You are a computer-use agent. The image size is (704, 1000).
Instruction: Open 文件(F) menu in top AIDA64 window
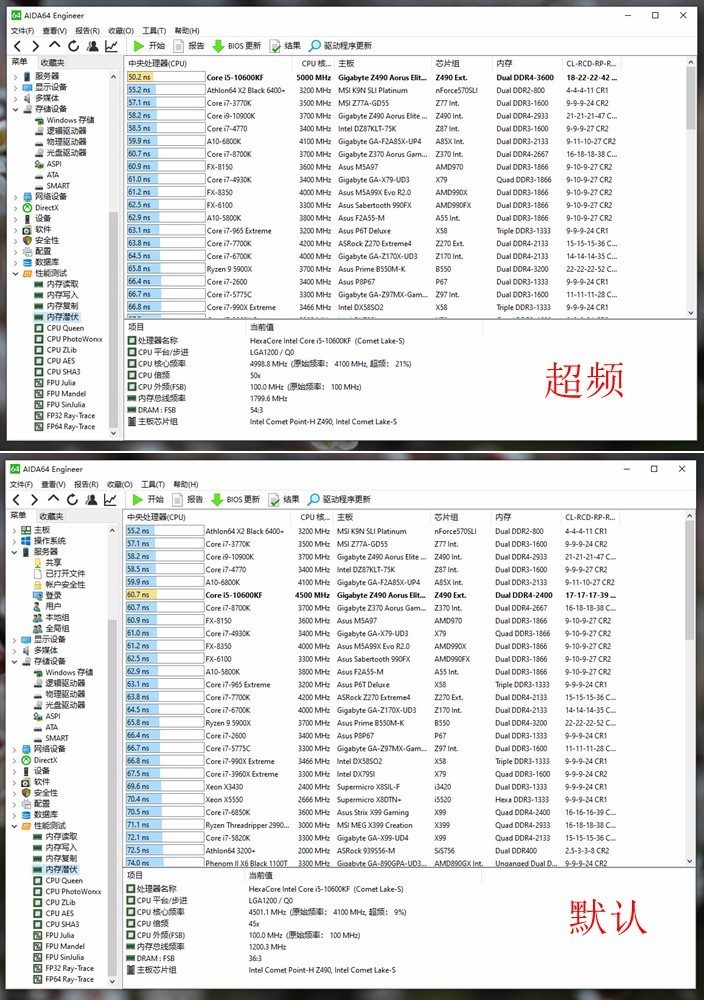[22, 31]
